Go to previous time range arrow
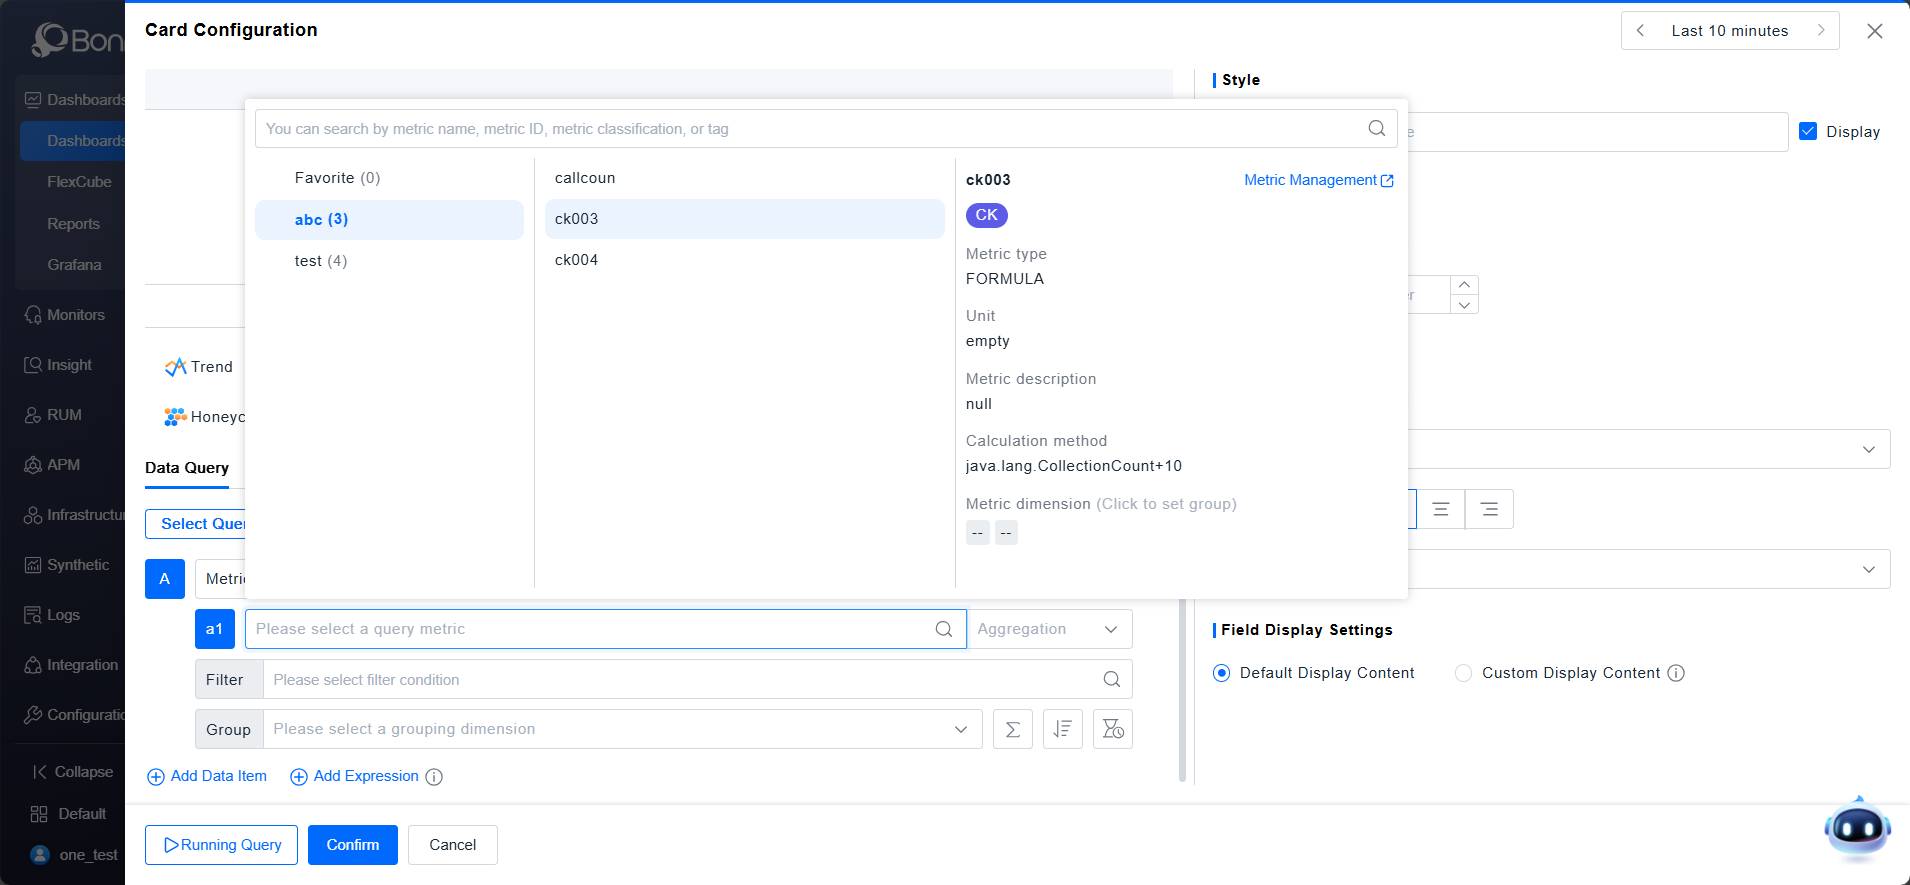 1641,31
